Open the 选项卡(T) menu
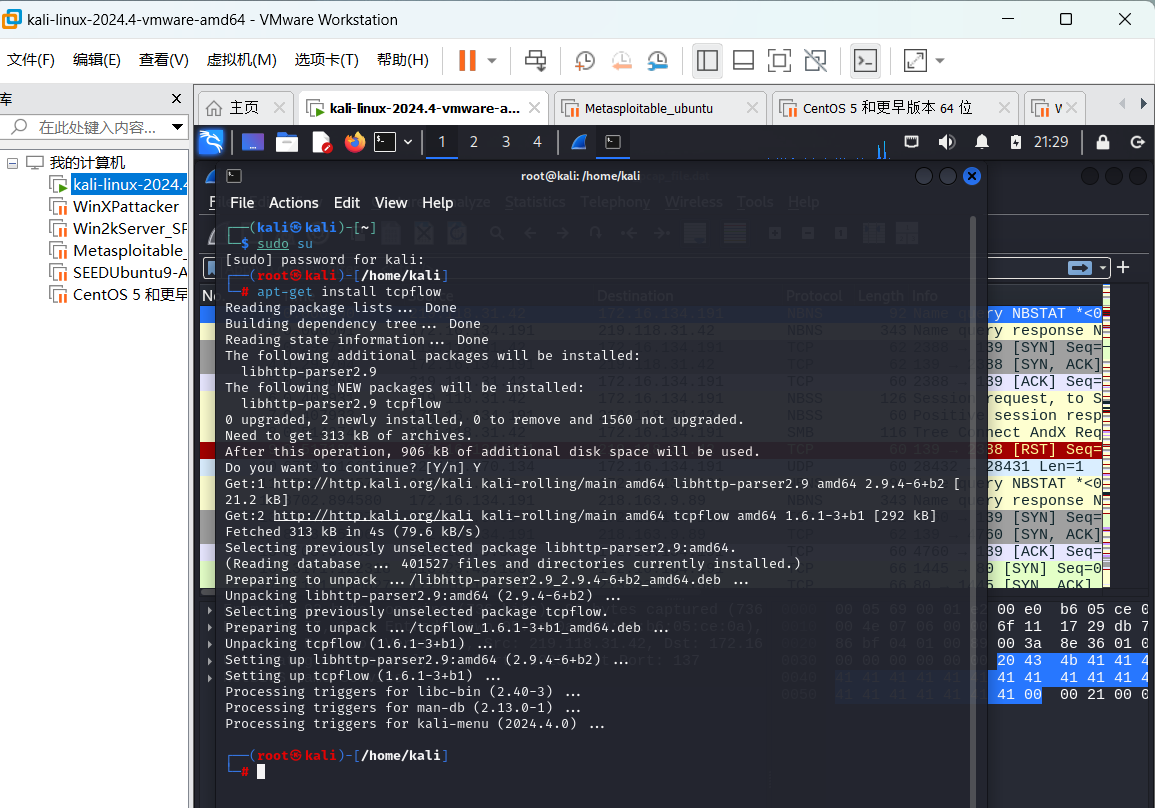Image resolution: width=1155 pixels, height=808 pixels. tap(326, 60)
